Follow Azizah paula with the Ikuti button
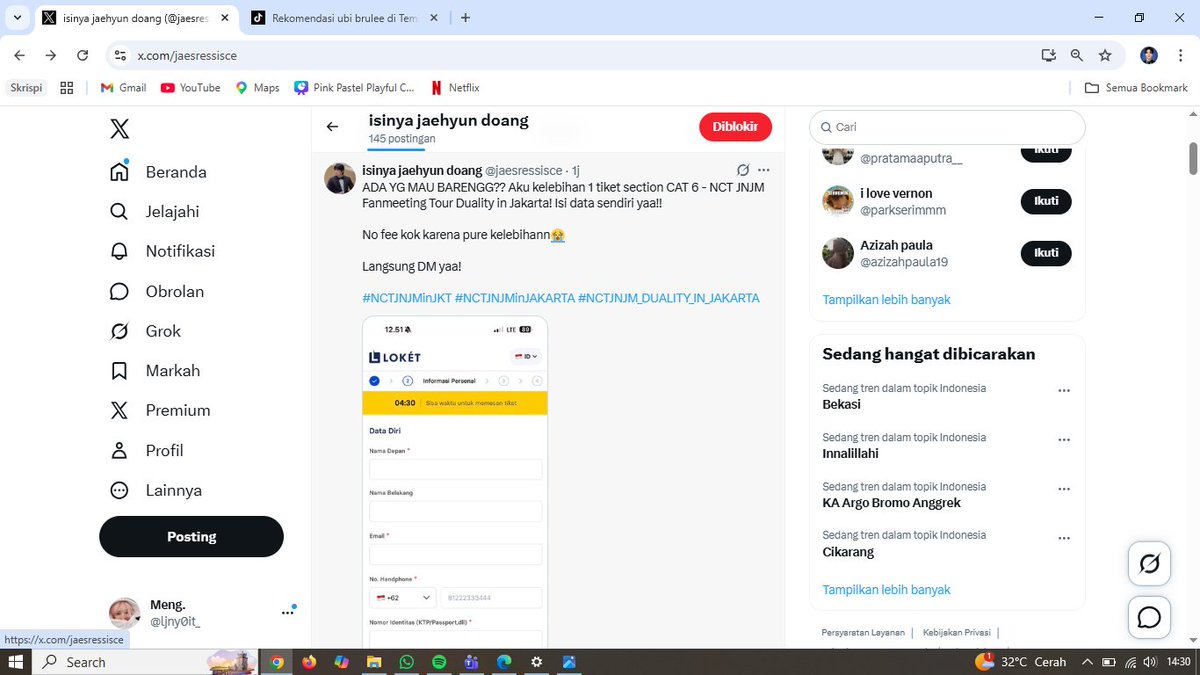The height and width of the screenshot is (675, 1200). [1046, 253]
